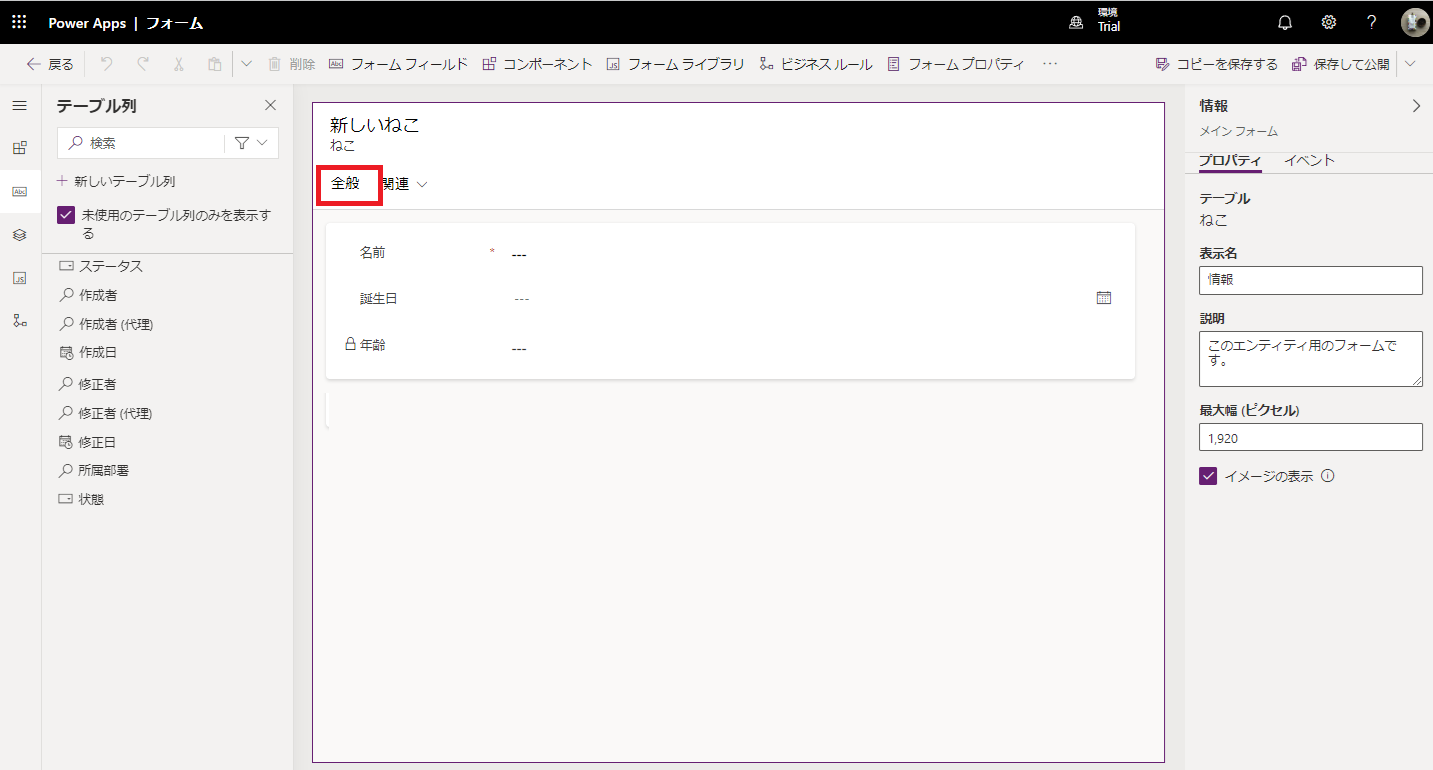1433x770 pixels.
Task: Switch to the イベント tab
Action: (1309, 161)
